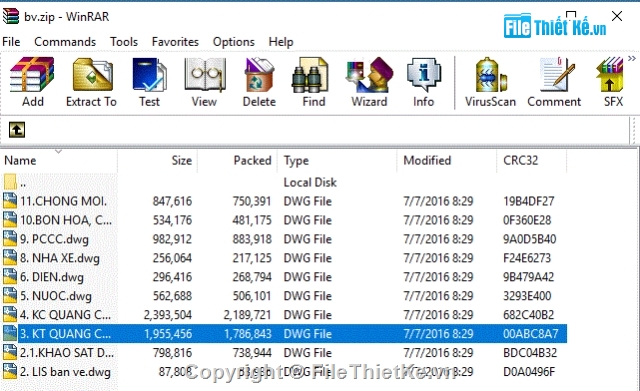Select the 8. NHA XE.dwg file name
This screenshot has height=391, width=640.
tap(60, 258)
